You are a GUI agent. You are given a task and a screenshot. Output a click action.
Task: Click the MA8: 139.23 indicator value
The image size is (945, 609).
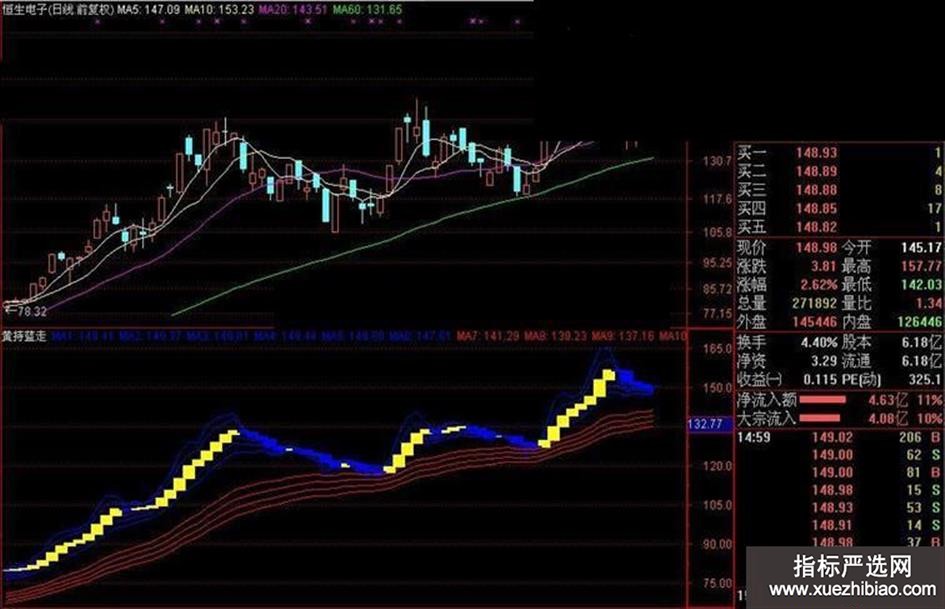[555, 336]
